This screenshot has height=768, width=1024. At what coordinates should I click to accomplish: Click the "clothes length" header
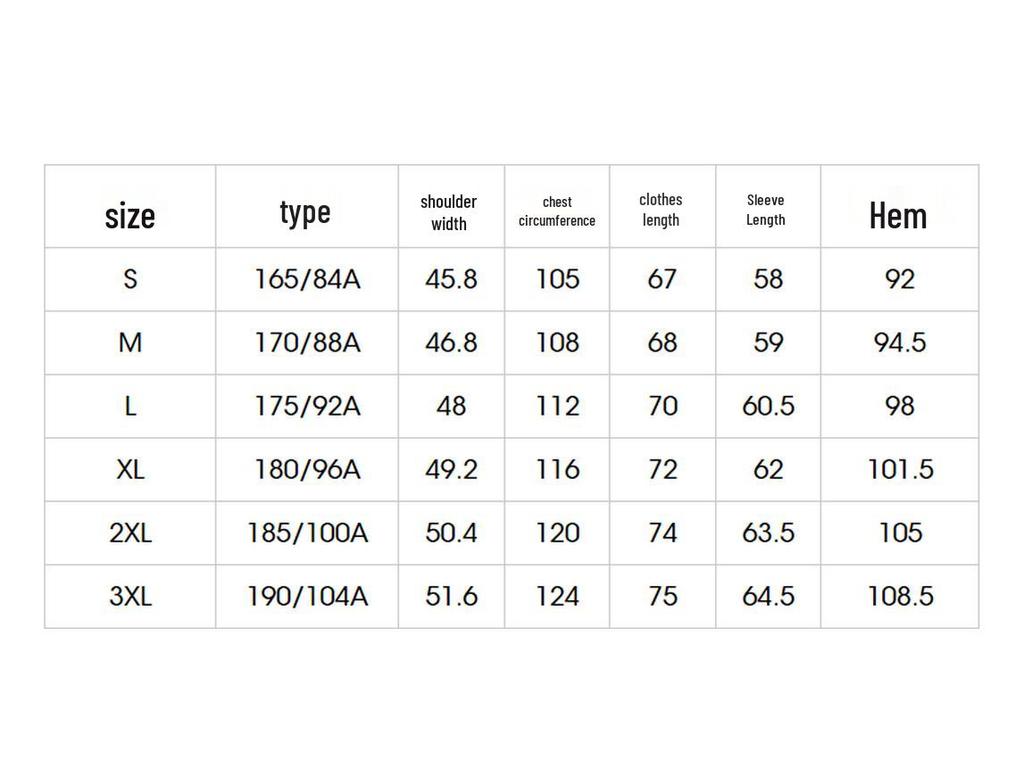pos(661,210)
